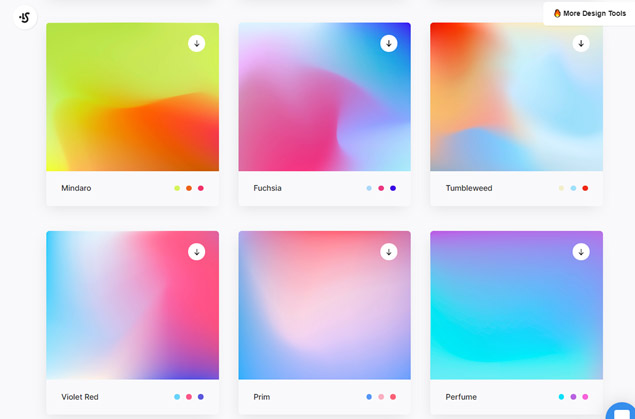Click the Prim name label
The image size is (635, 419).
[x=262, y=397]
